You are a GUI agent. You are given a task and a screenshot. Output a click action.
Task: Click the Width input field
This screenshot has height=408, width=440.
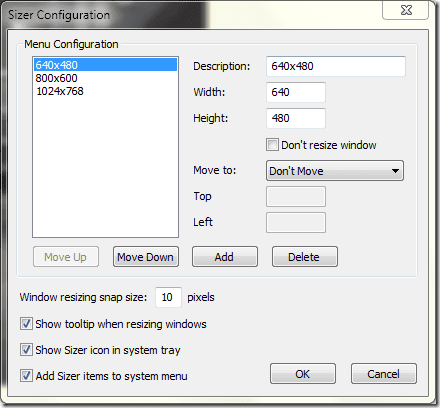click(x=296, y=92)
